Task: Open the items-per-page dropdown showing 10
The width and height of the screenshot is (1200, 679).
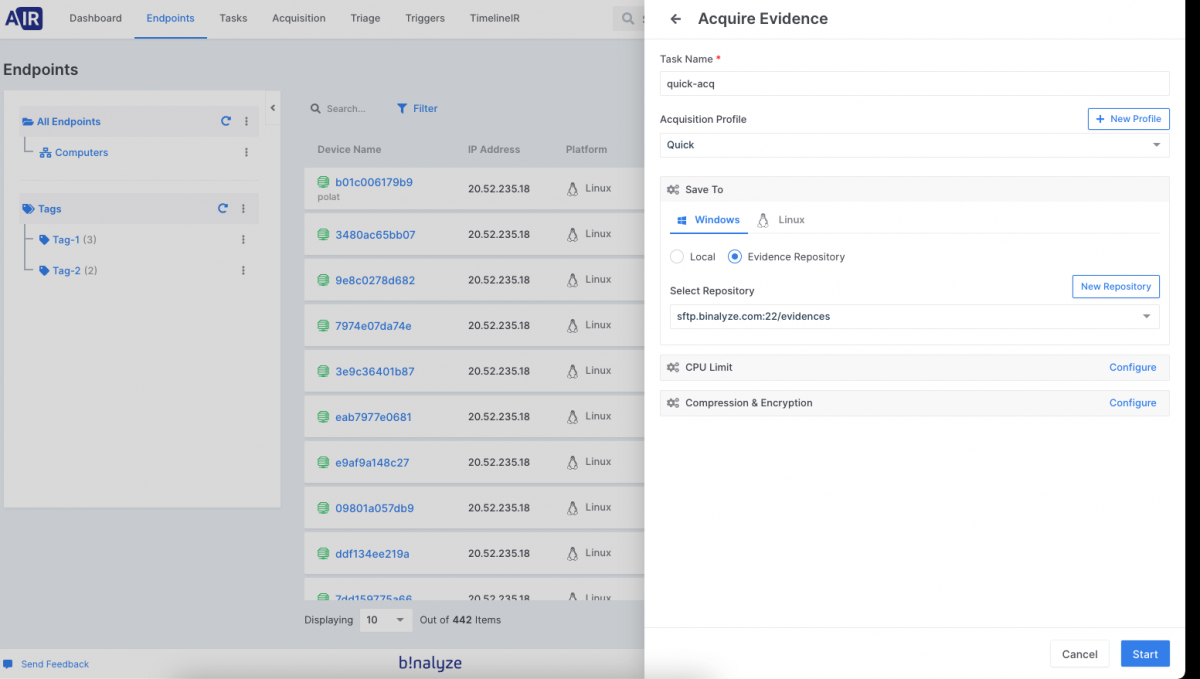Action: tap(385, 619)
